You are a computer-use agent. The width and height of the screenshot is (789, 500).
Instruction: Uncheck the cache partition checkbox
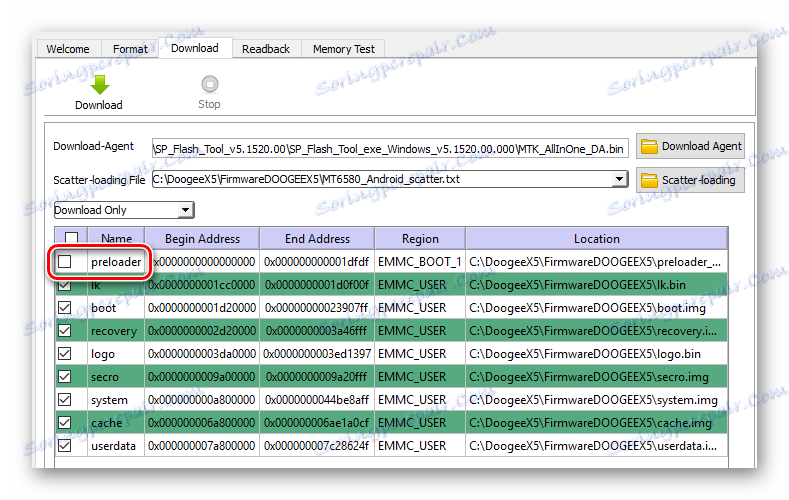click(x=64, y=423)
